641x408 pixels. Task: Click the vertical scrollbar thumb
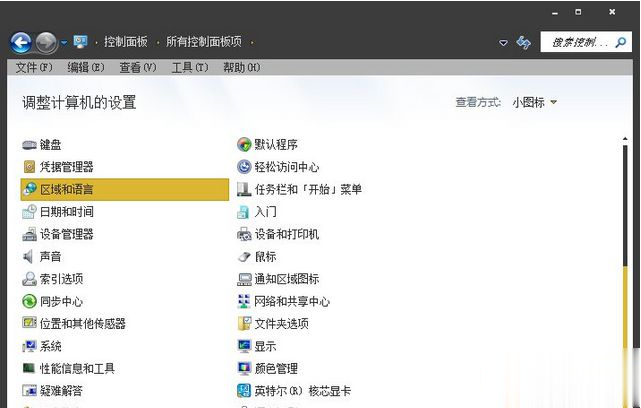(625, 206)
